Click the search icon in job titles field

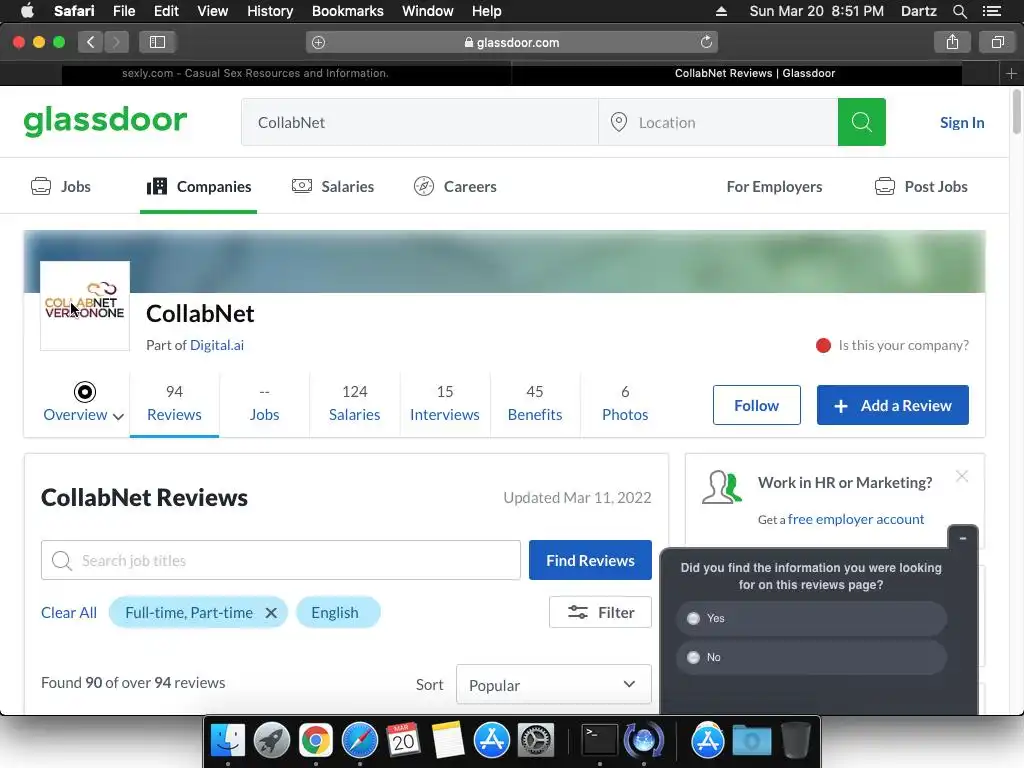click(61, 560)
